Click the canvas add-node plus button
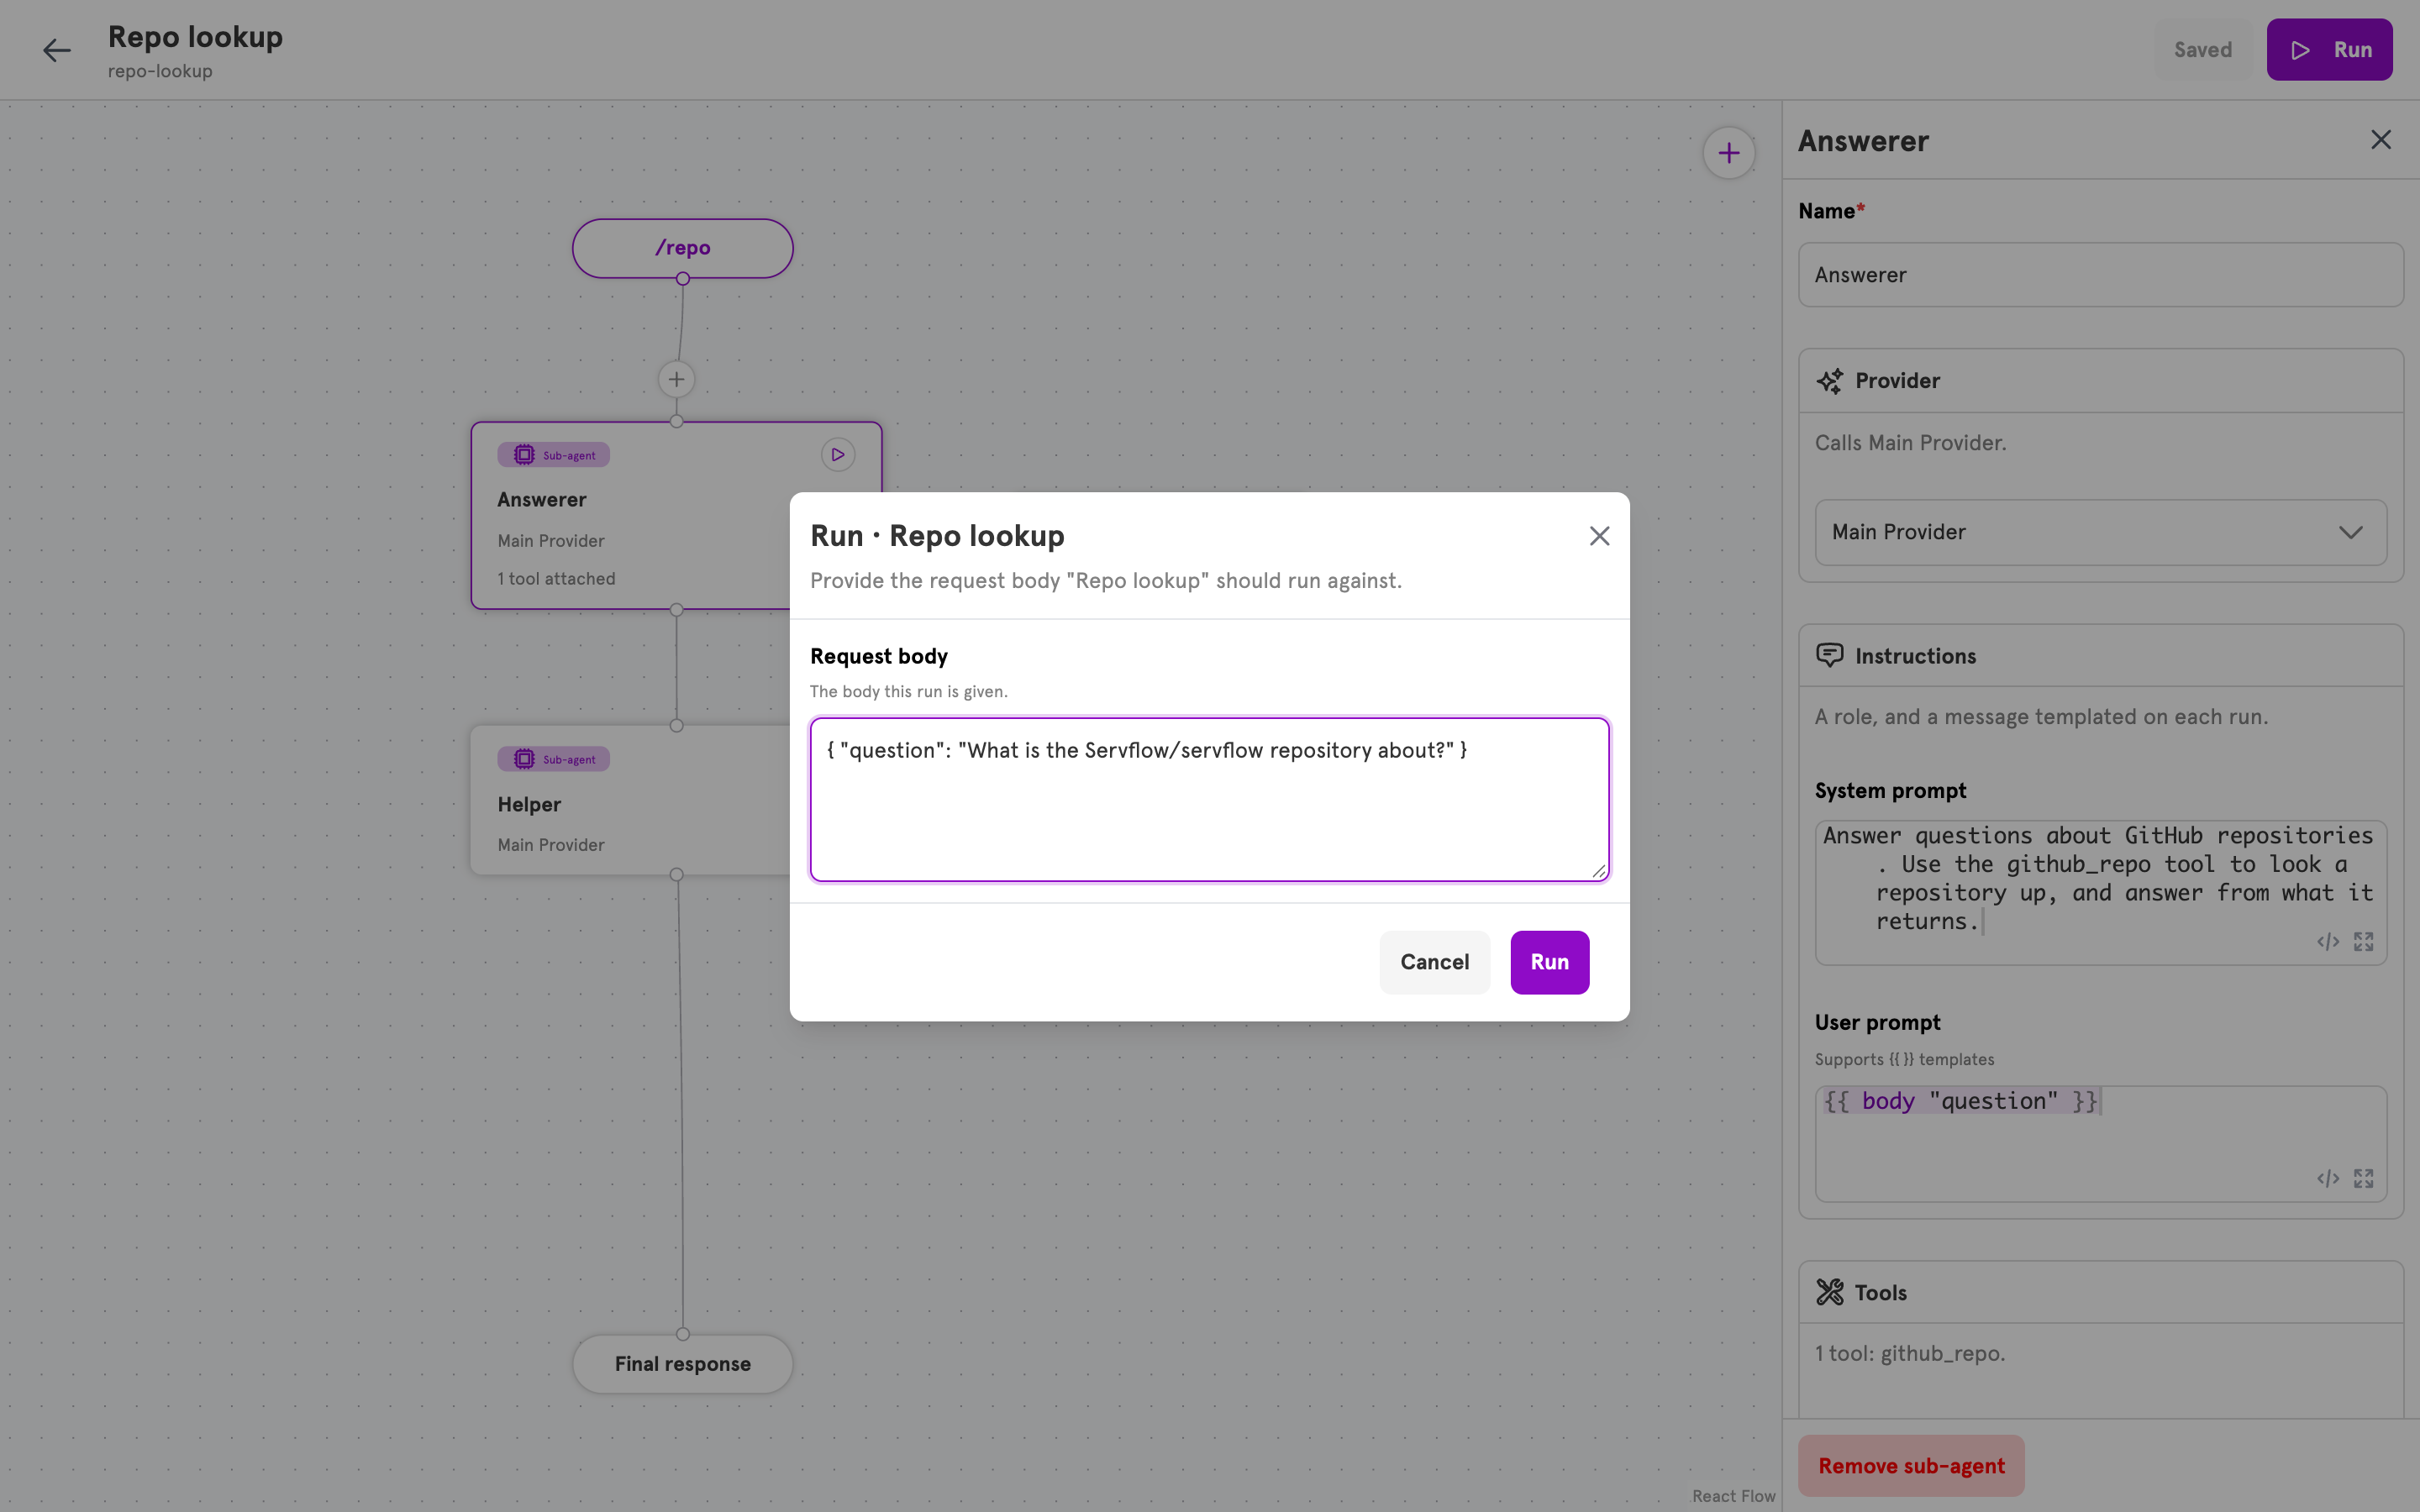 pyautogui.click(x=1729, y=153)
